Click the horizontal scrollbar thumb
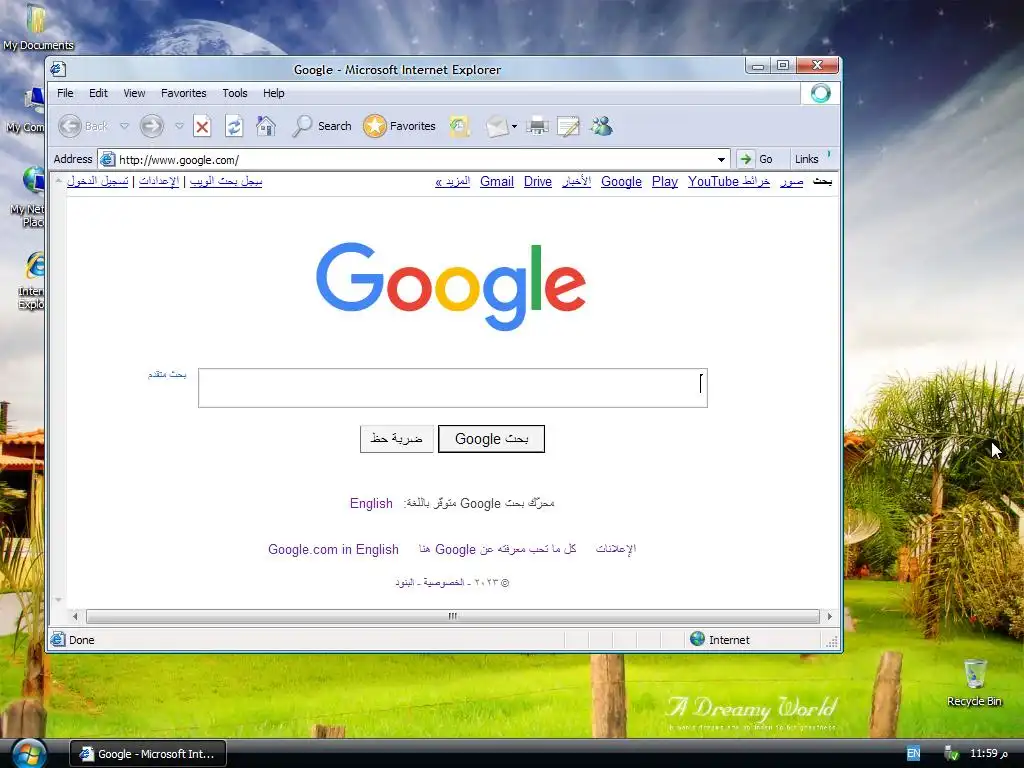The image size is (1024, 768). pos(453,616)
